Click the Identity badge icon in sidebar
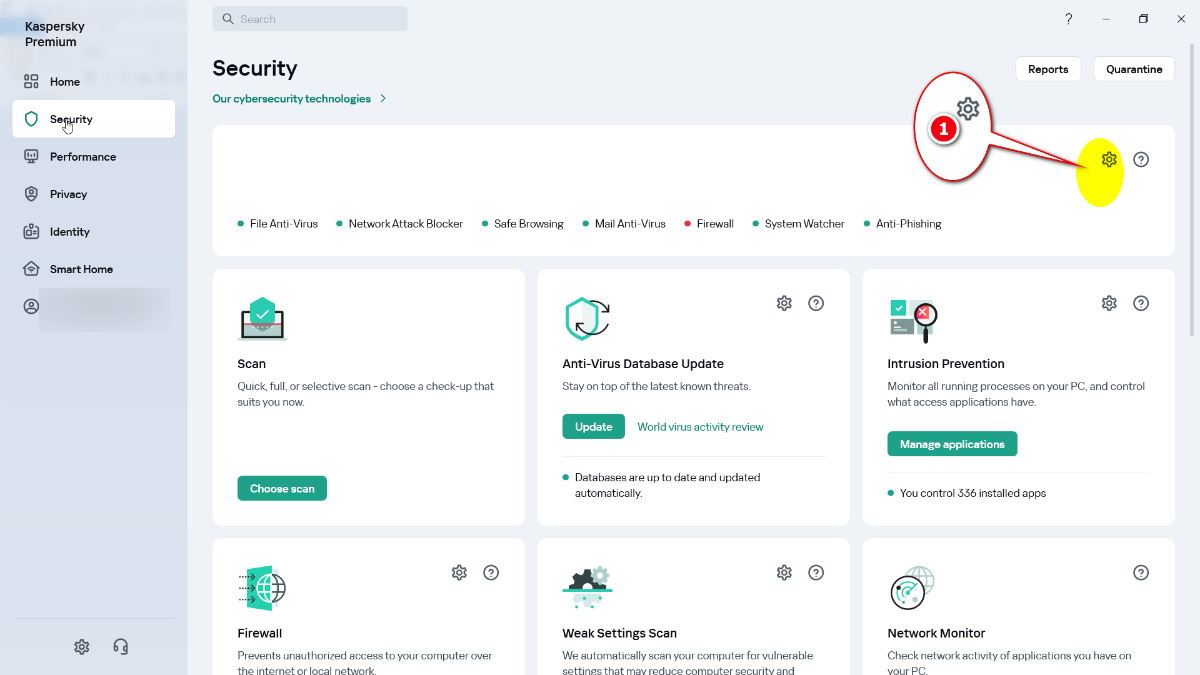This screenshot has height=675, width=1200. pyautogui.click(x=31, y=232)
